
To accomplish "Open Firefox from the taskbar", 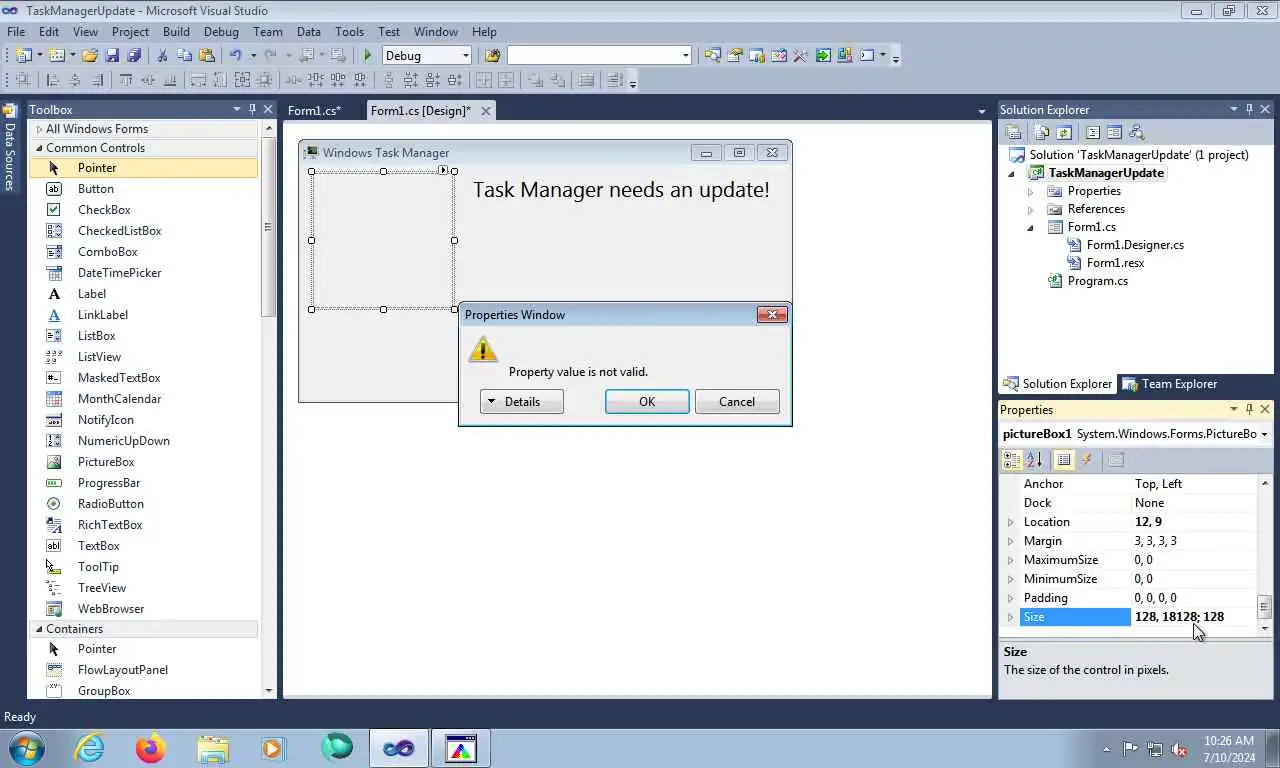I will click(x=151, y=748).
